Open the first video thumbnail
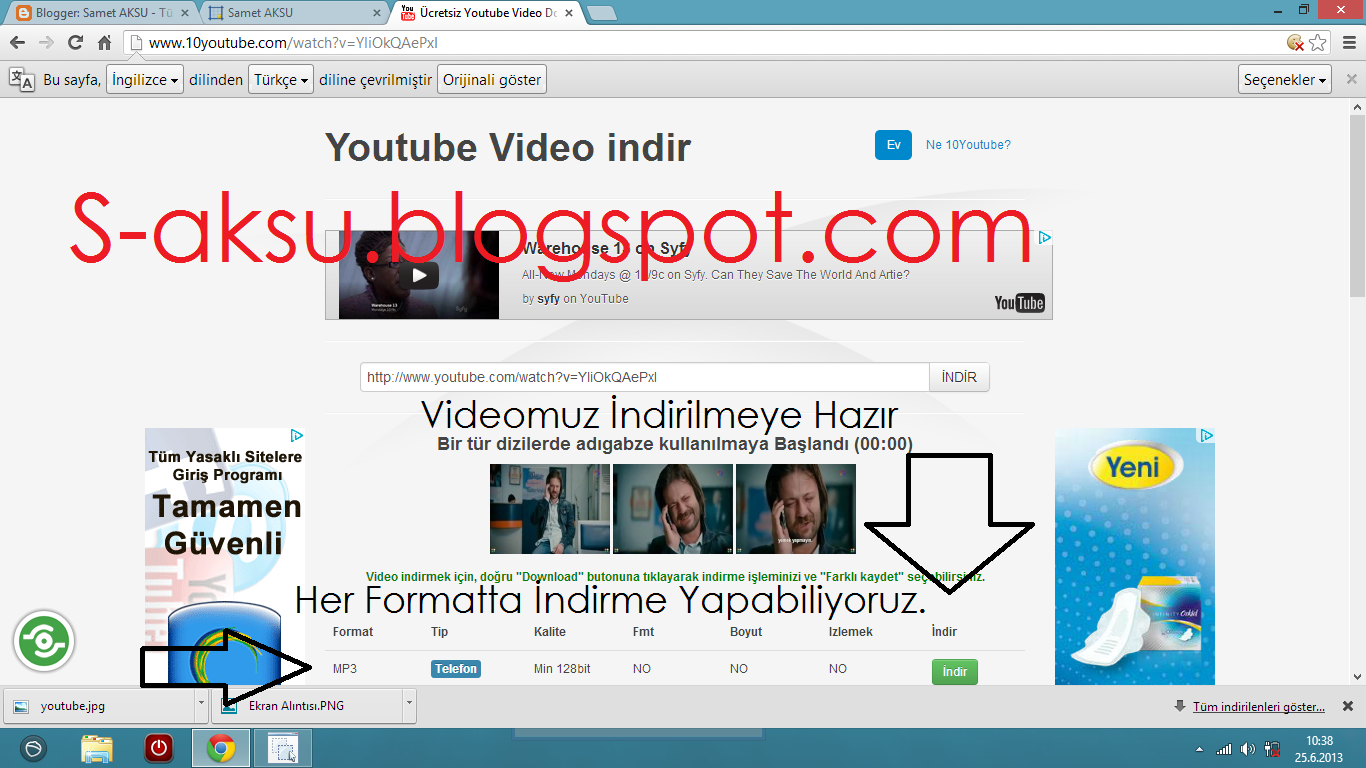Viewport: 1366px width, 768px height. pos(550,508)
